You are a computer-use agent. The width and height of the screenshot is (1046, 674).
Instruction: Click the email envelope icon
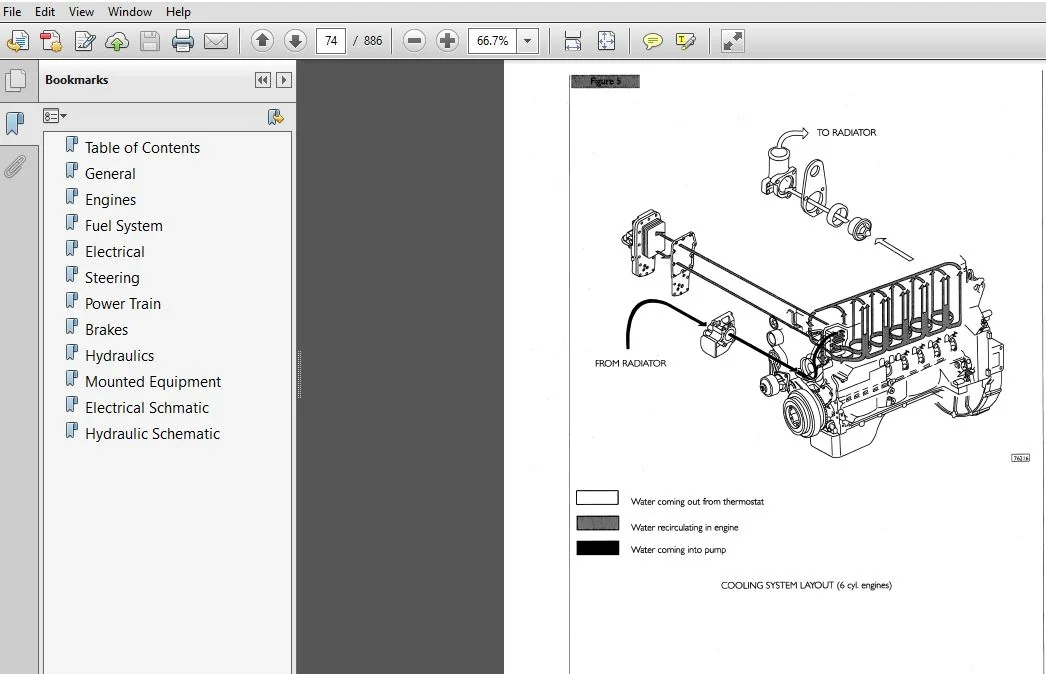(x=215, y=41)
